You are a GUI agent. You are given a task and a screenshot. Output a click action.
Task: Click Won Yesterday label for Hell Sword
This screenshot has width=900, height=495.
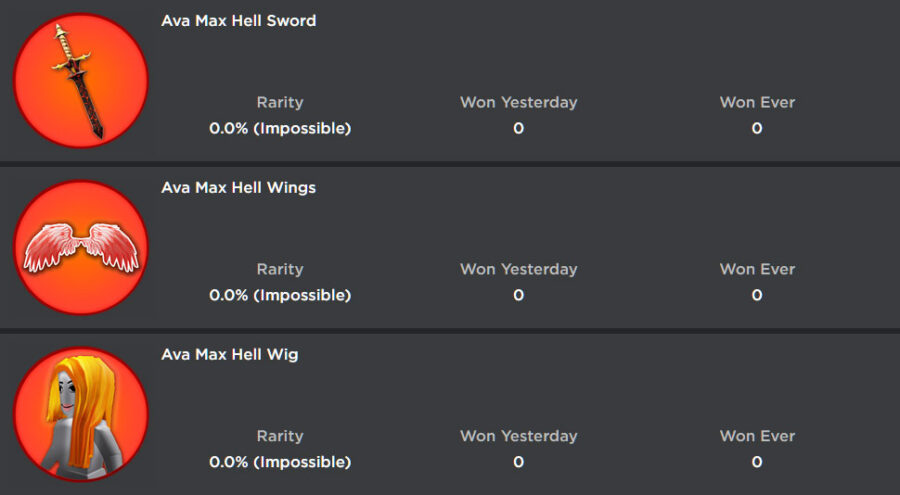[518, 102]
